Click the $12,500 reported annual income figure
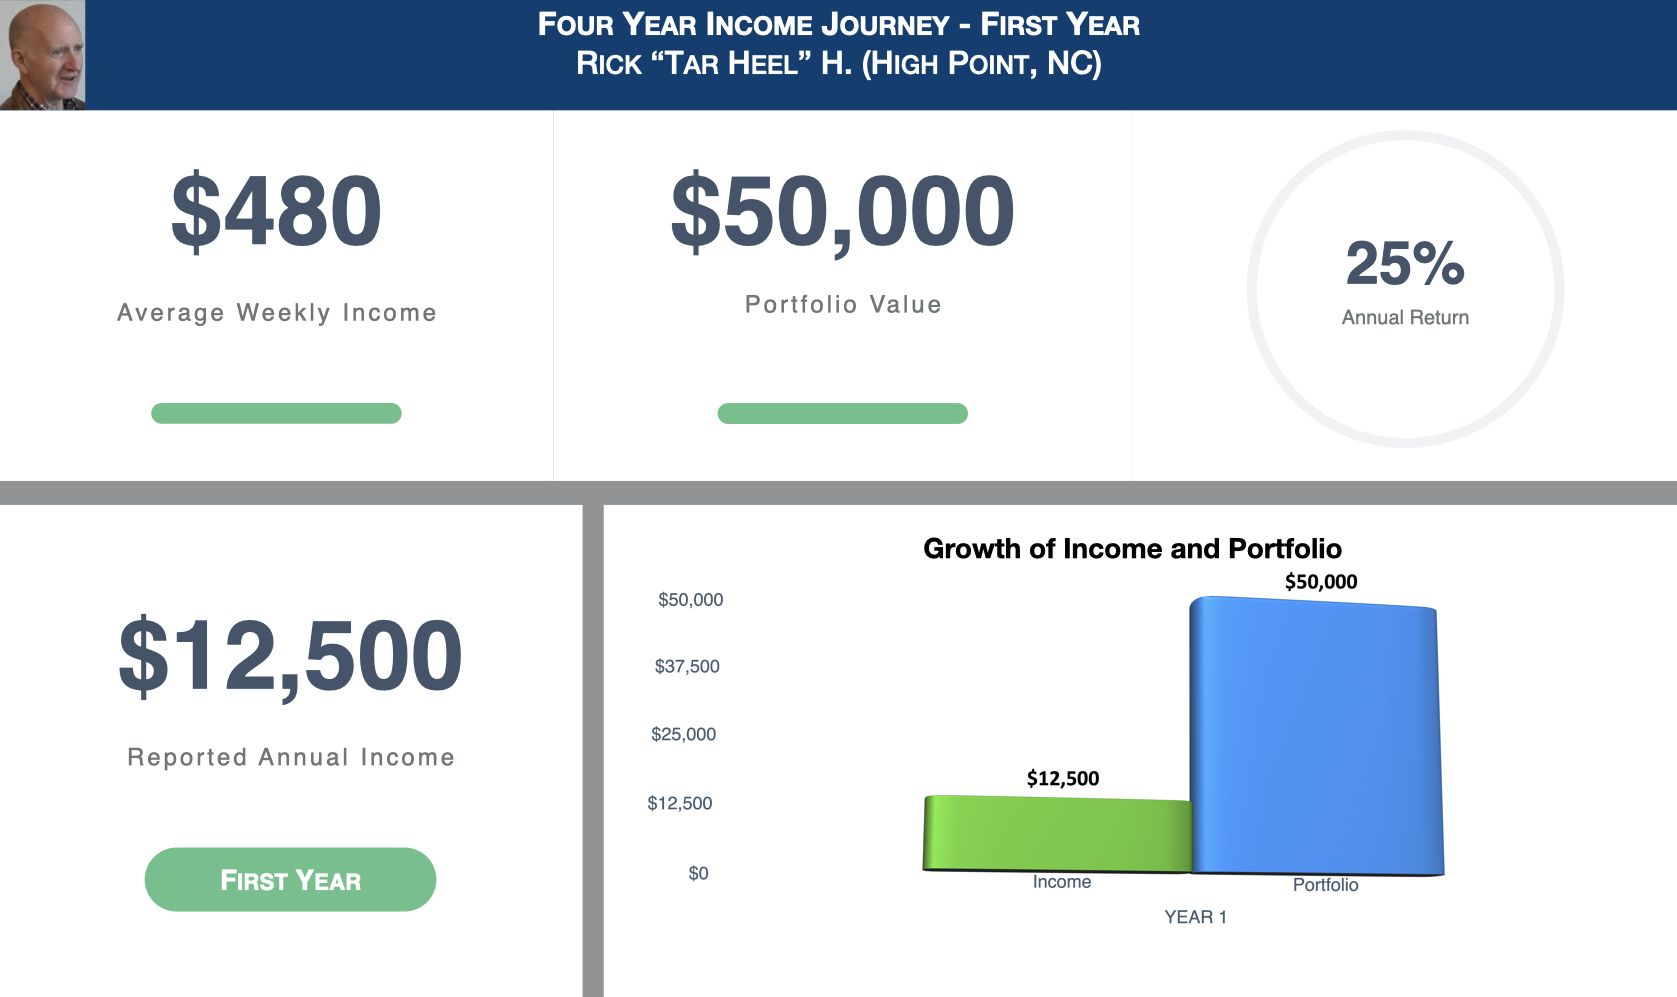 point(290,656)
